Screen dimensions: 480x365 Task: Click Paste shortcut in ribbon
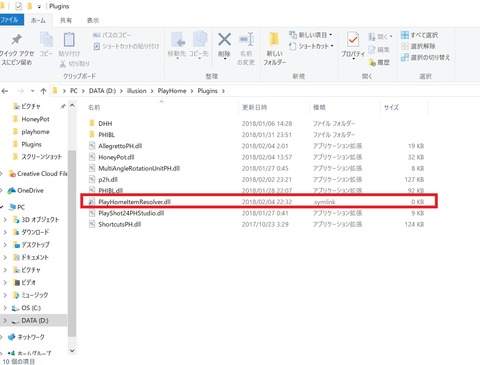[127, 46]
